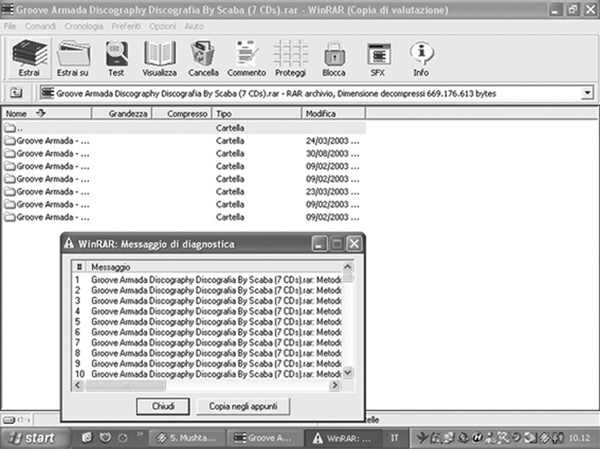The image size is (600, 449).
Task: Click the Messaggio column header
Action: pyautogui.click(x=214, y=267)
